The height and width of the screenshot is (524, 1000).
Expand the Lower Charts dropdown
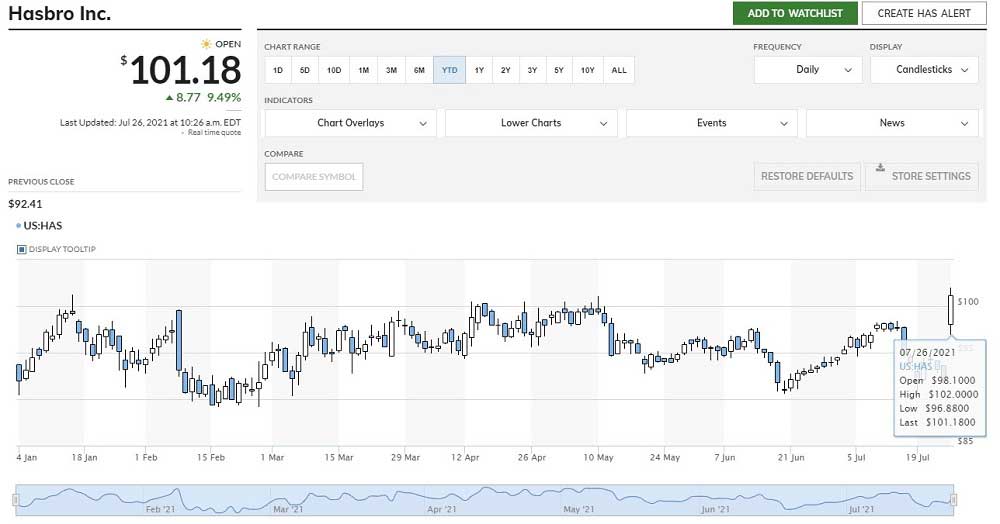point(531,123)
